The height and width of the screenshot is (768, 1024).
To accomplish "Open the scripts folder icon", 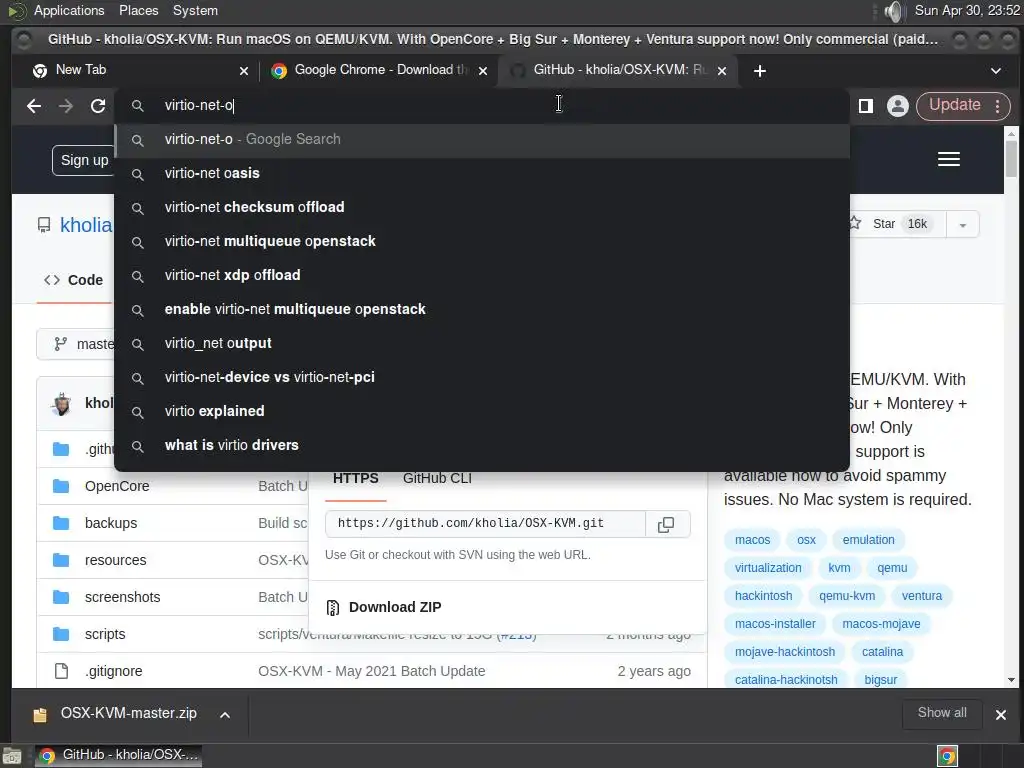I will (61, 634).
